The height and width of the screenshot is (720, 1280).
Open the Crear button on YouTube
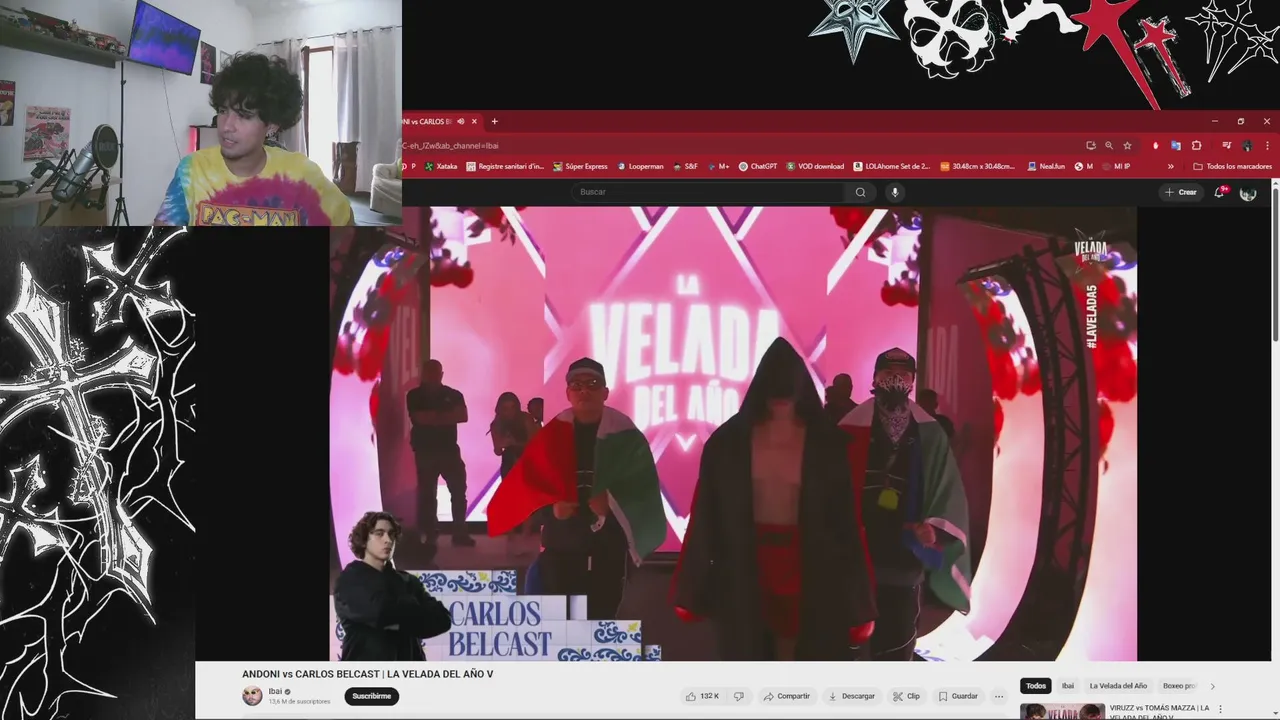click(1181, 192)
